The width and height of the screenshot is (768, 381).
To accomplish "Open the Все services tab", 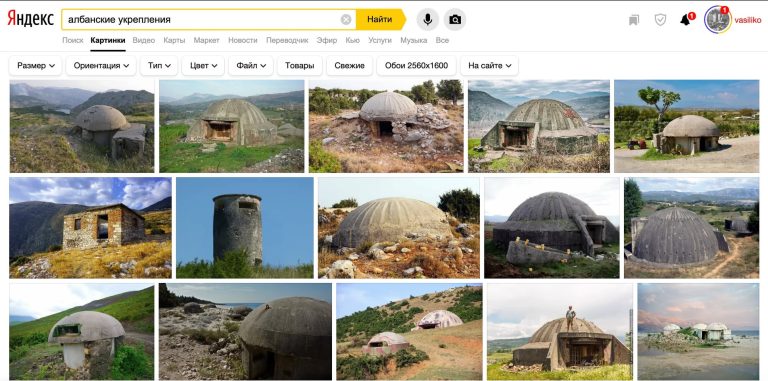I will click(x=442, y=41).
